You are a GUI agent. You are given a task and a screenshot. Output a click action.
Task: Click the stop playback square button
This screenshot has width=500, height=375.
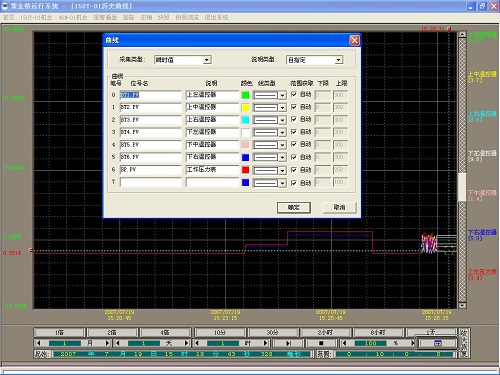(321, 343)
